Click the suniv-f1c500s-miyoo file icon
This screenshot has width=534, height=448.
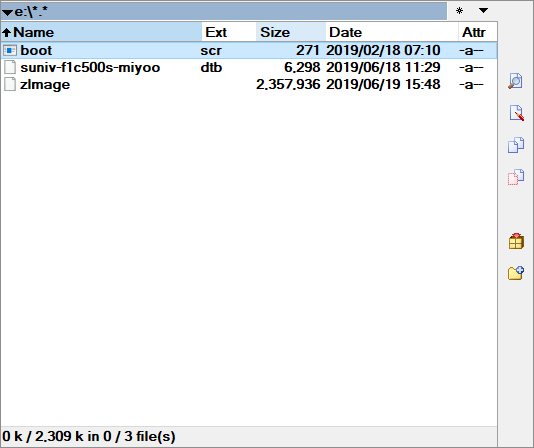10,67
